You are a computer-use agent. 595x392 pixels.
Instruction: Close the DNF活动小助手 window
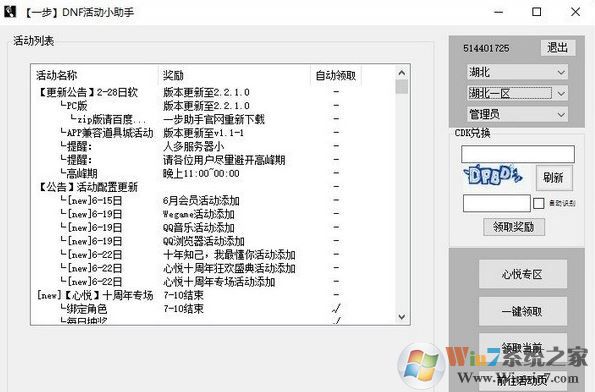point(576,12)
